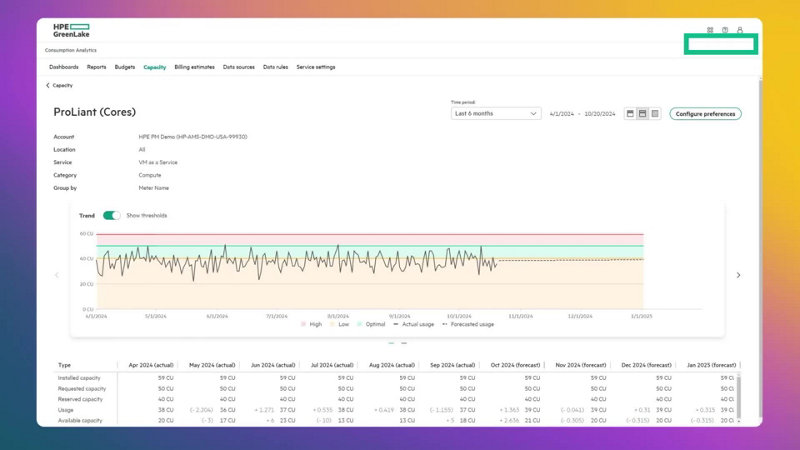Go back to Capacity via breadcrumb
Image resolution: width=800 pixels, height=450 pixels.
click(59, 85)
